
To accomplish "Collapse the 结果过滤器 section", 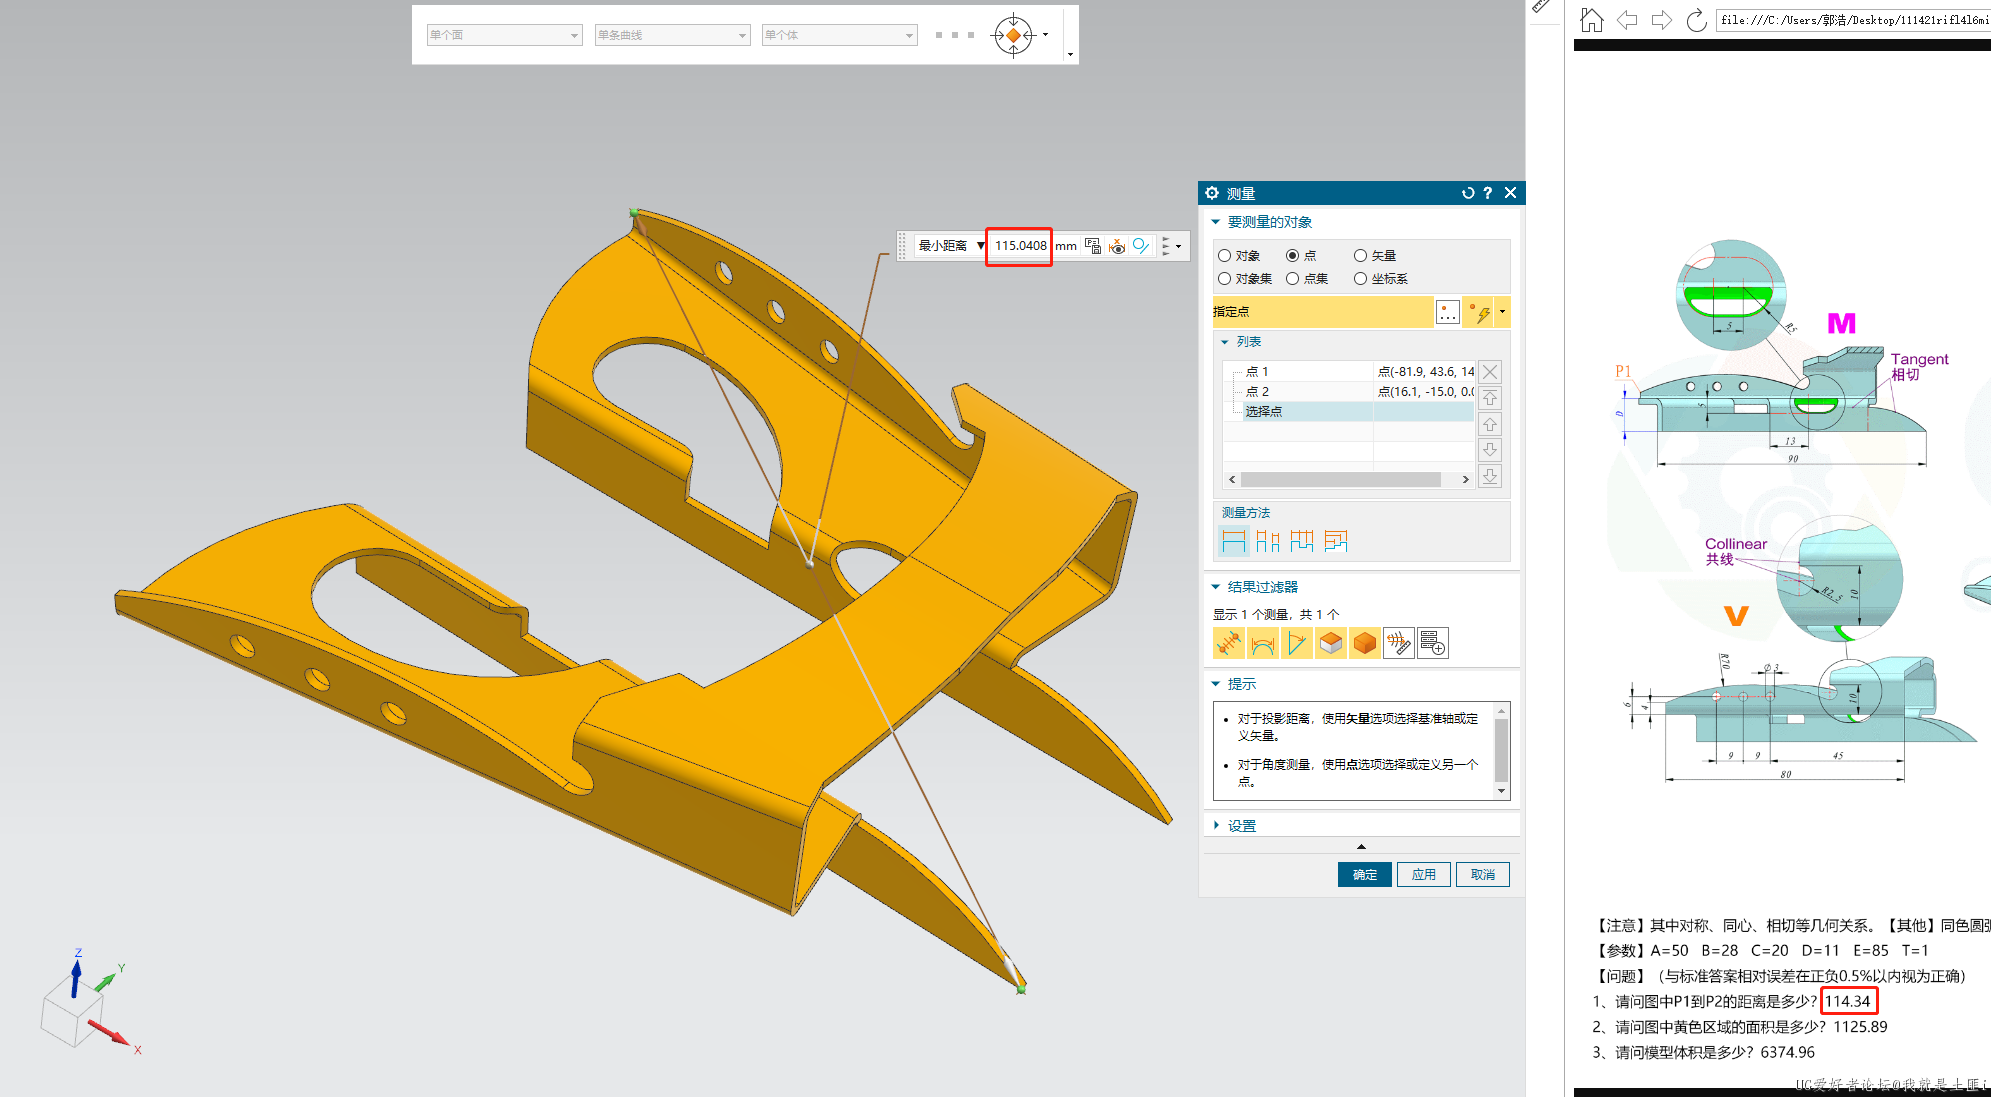I will (x=1216, y=587).
